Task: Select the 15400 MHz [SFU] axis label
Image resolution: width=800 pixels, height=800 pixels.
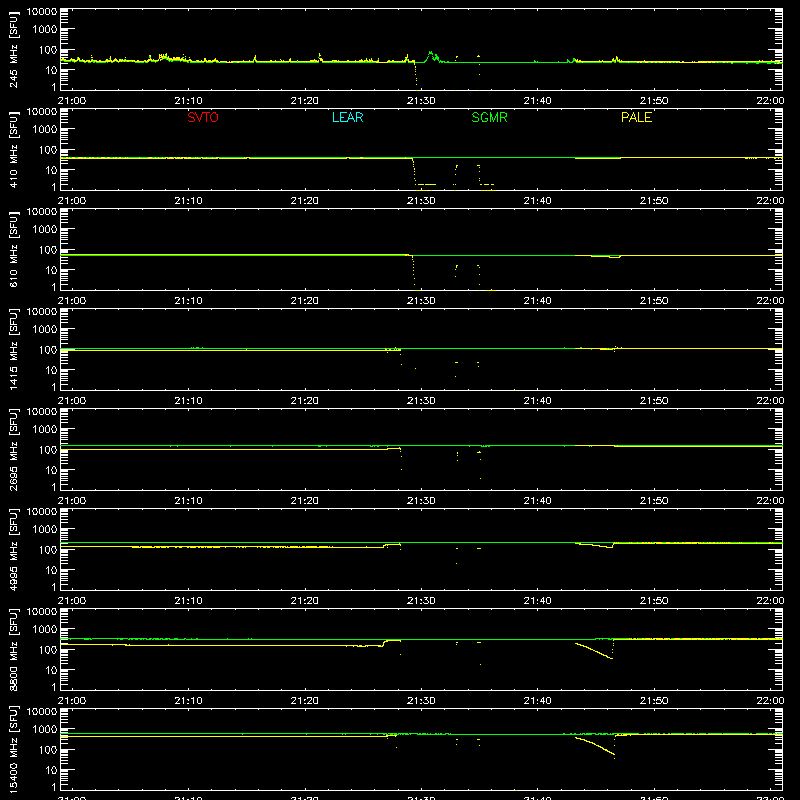Action: (x=14, y=749)
